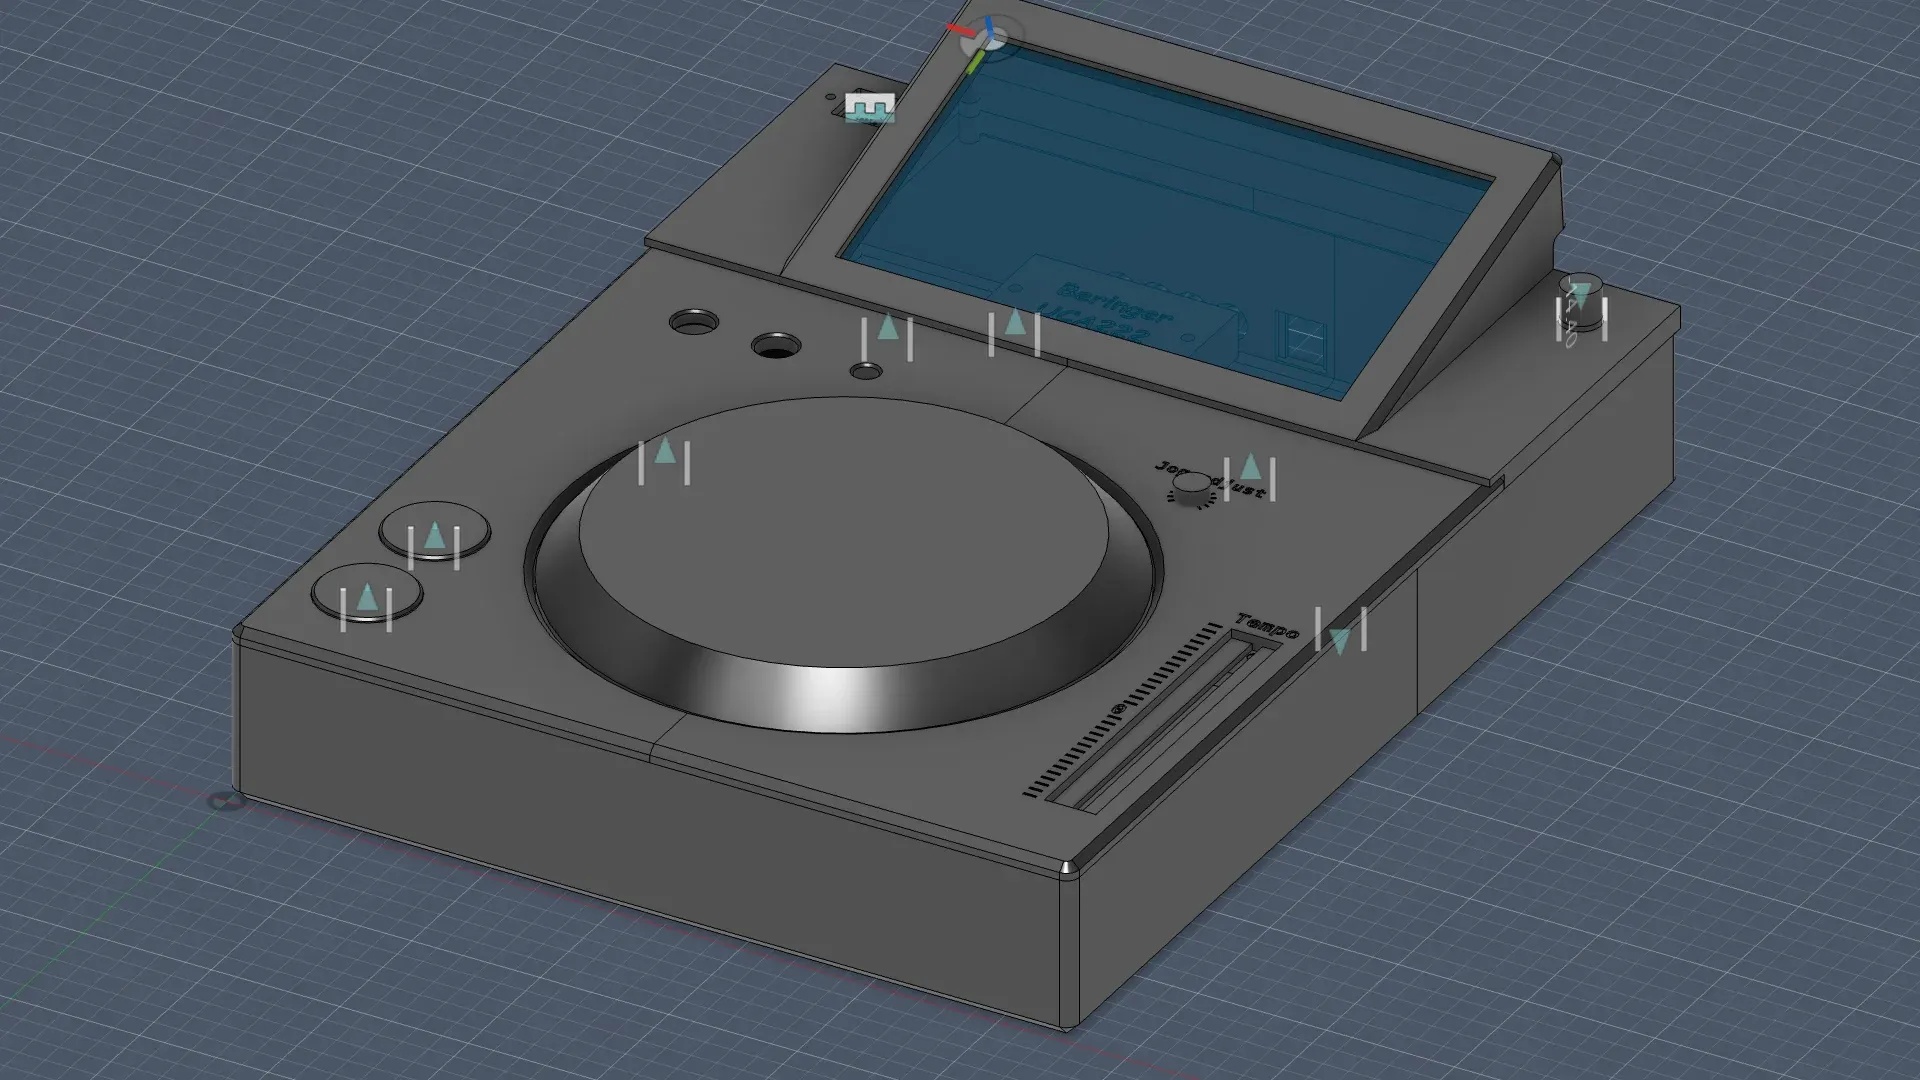This screenshot has height=1080, width=1920.
Task: Click the square-wave joint icon near the rear port
Action: point(869,108)
